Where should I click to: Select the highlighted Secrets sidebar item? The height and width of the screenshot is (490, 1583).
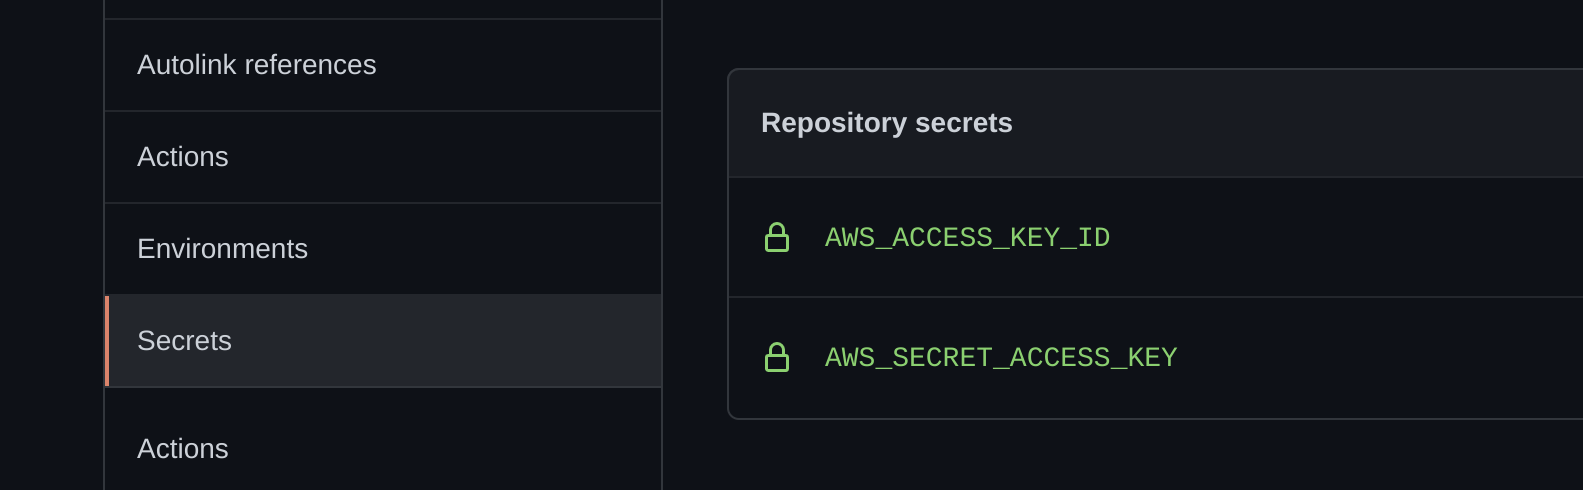383,341
